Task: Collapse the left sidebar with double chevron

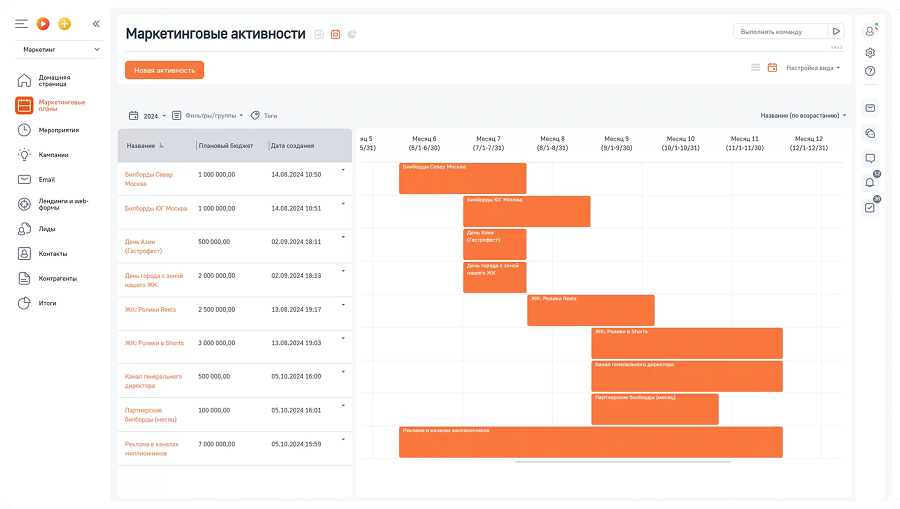Action: [x=96, y=23]
